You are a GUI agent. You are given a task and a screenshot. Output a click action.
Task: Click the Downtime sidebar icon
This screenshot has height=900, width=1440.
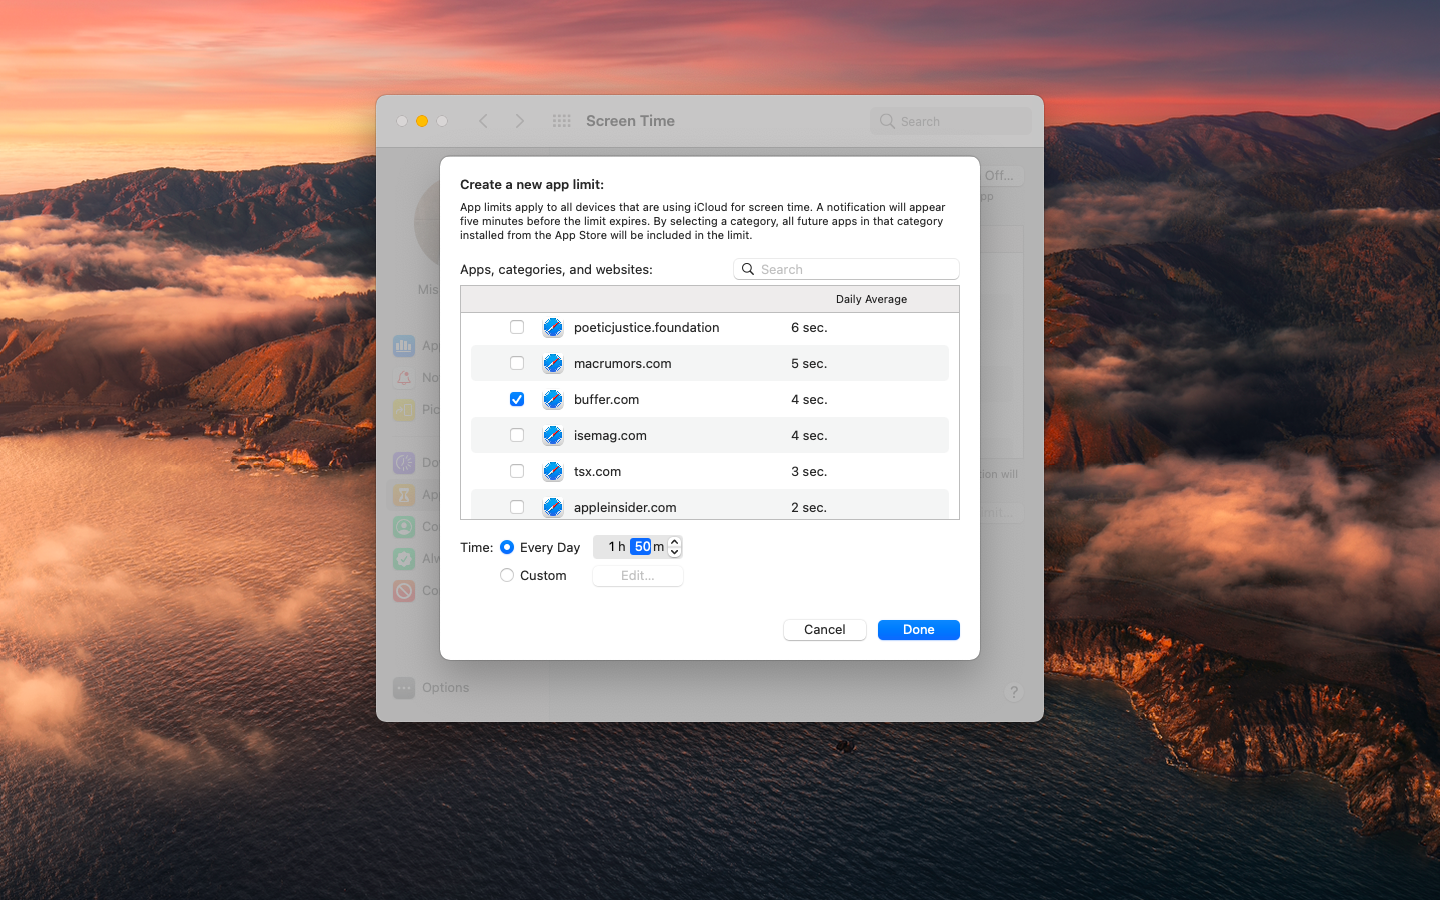[x=404, y=463]
